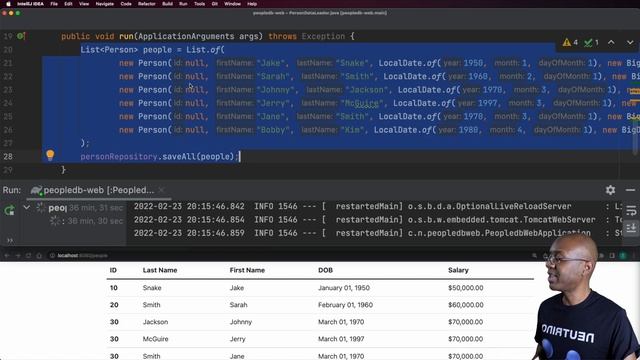Click the Jackson last name cell
This screenshot has width=640, height=360.
(x=155, y=322)
